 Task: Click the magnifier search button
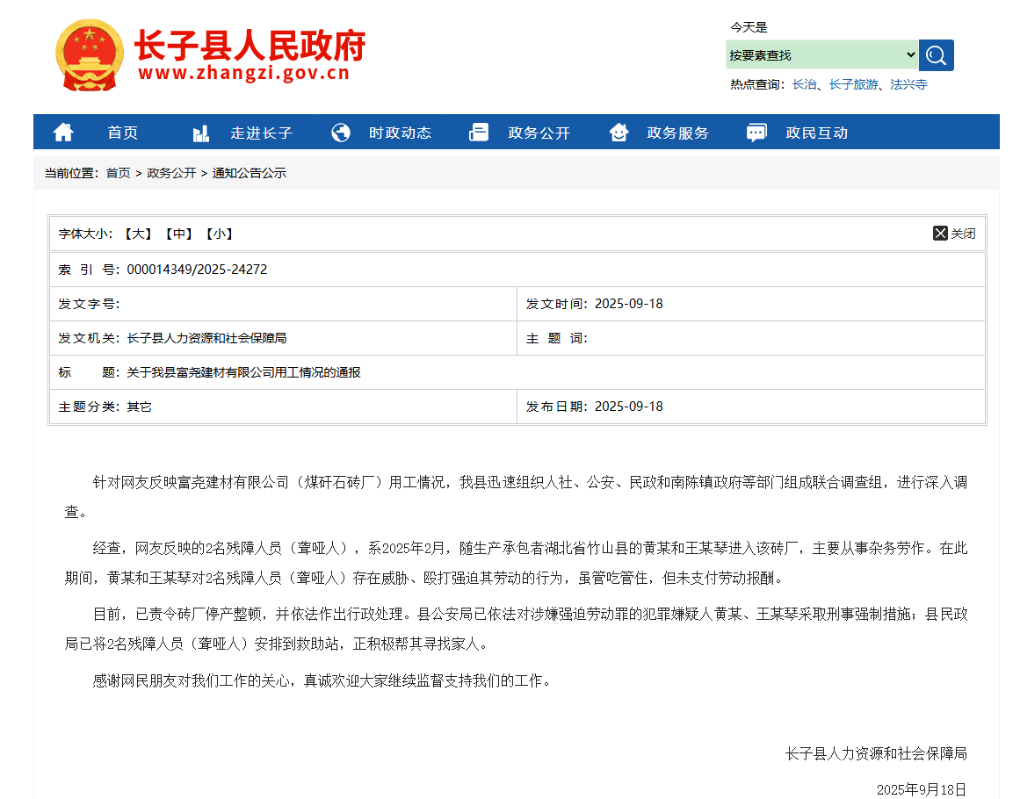tap(937, 55)
